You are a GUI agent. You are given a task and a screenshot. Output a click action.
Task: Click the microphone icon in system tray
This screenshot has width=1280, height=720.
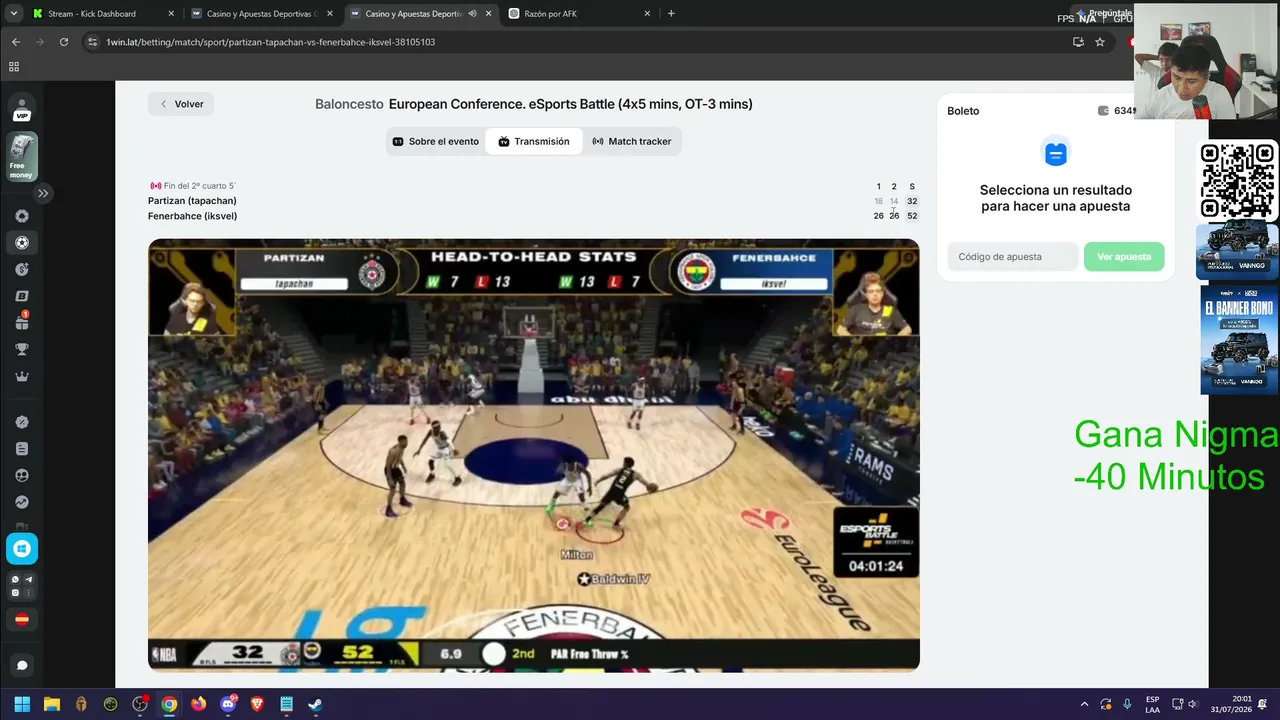pyautogui.click(x=1127, y=704)
